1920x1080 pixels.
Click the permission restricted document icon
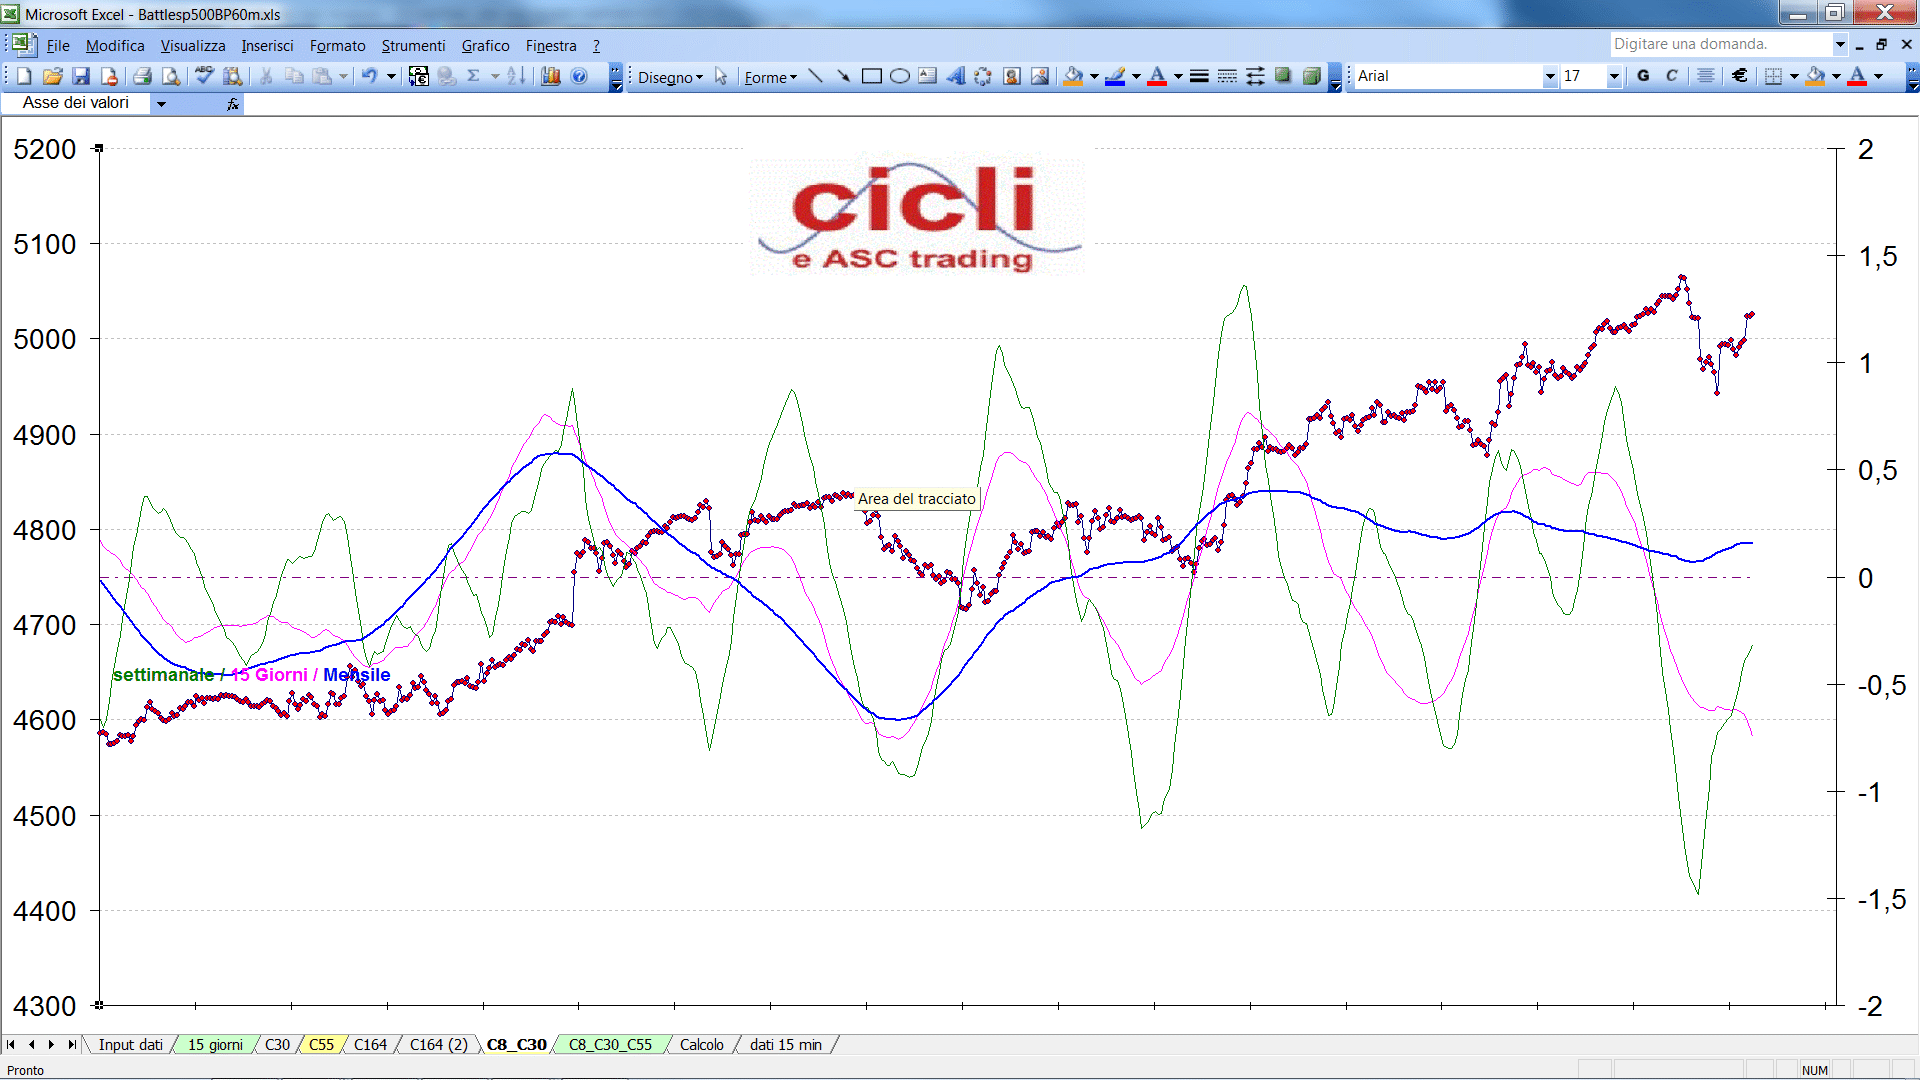(109, 76)
